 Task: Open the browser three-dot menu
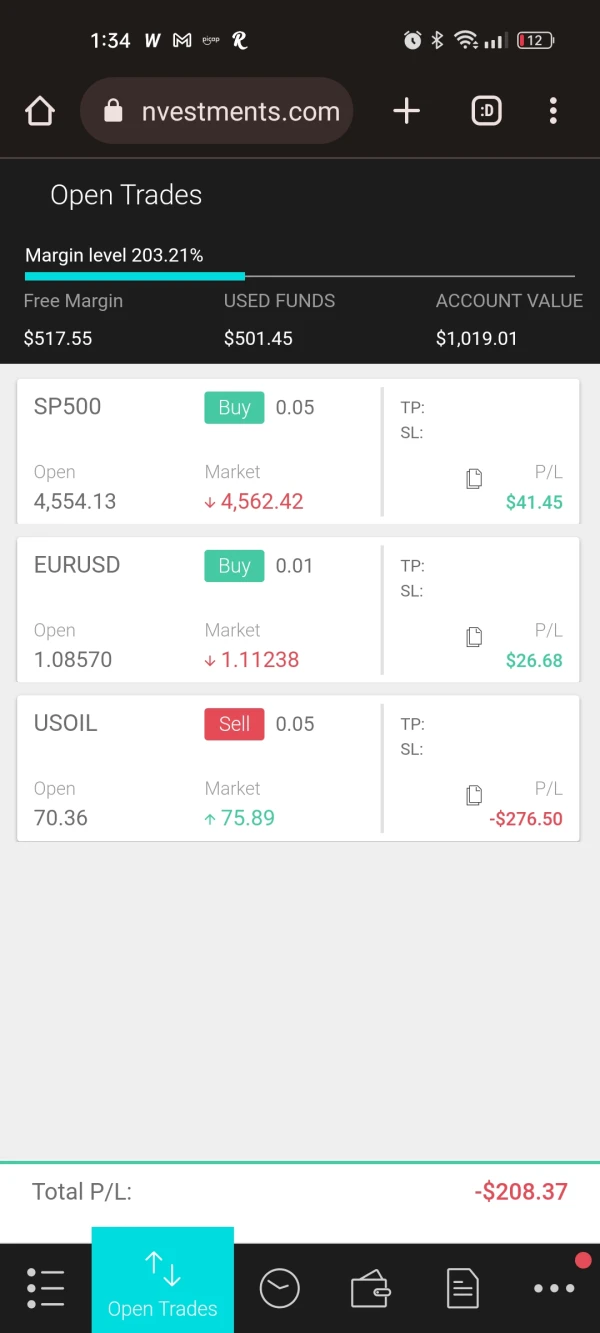pos(553,111)
